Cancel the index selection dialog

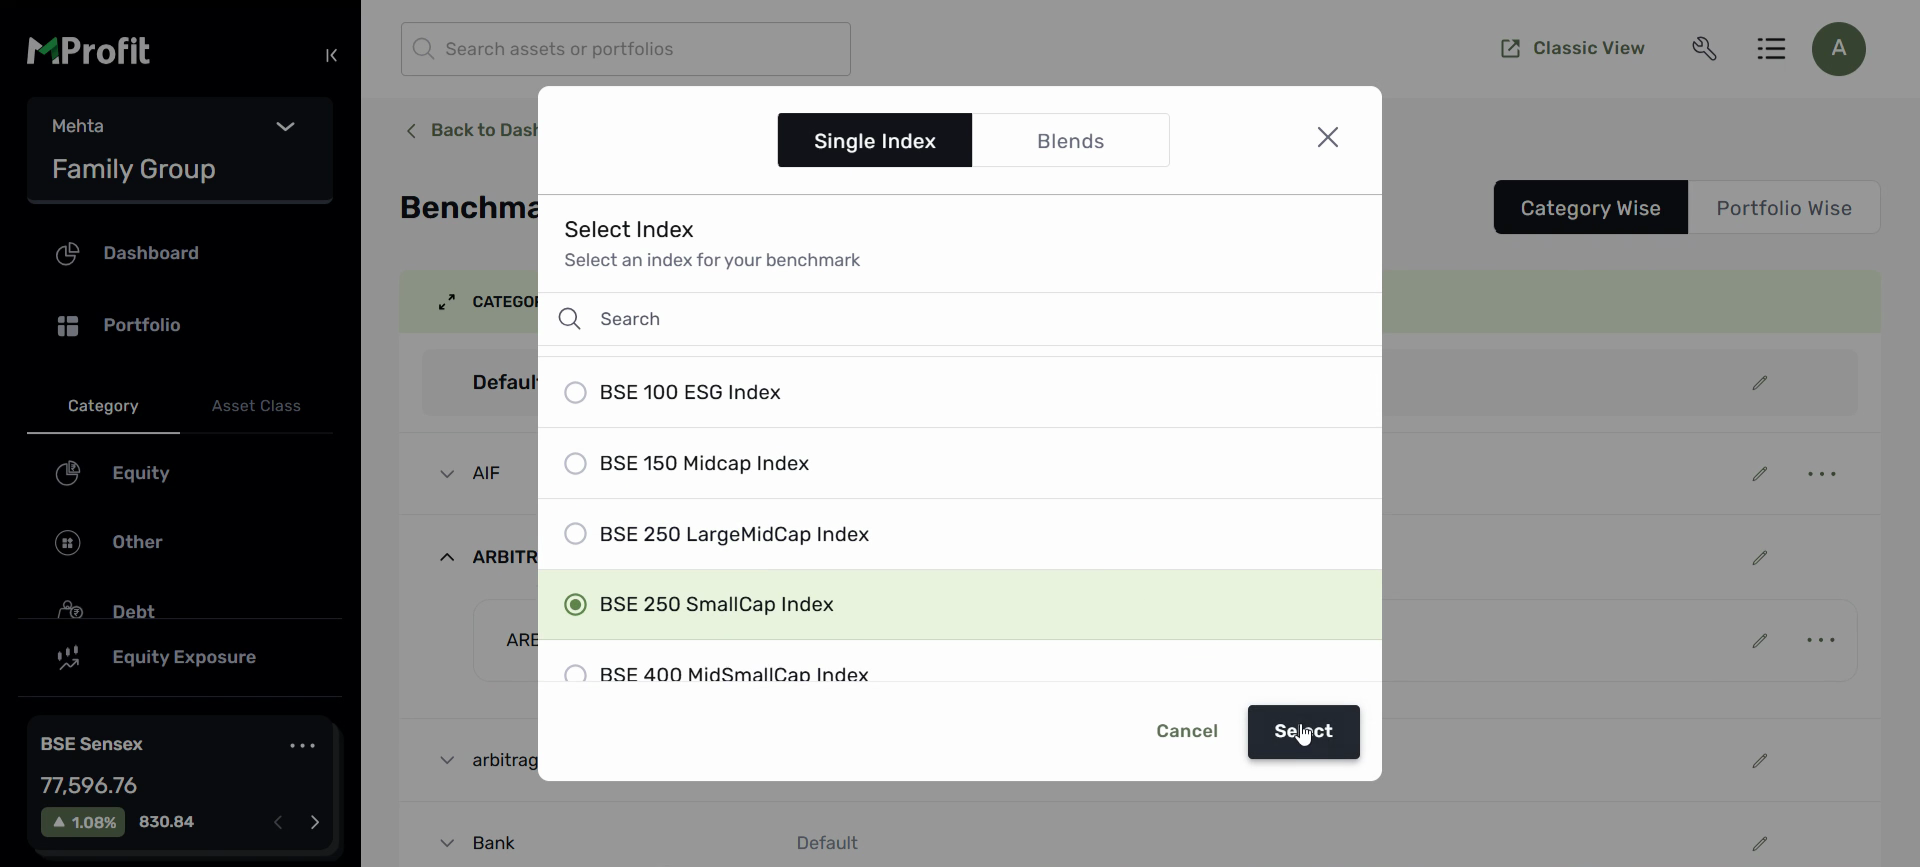pos(1186,732)
